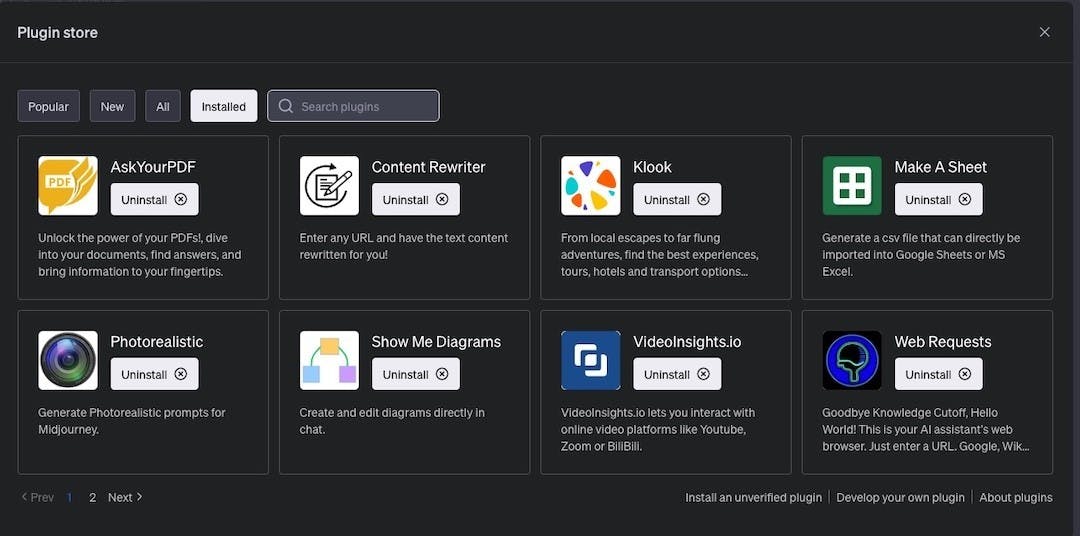Click the Content Rewriter title text

point(428,167)
